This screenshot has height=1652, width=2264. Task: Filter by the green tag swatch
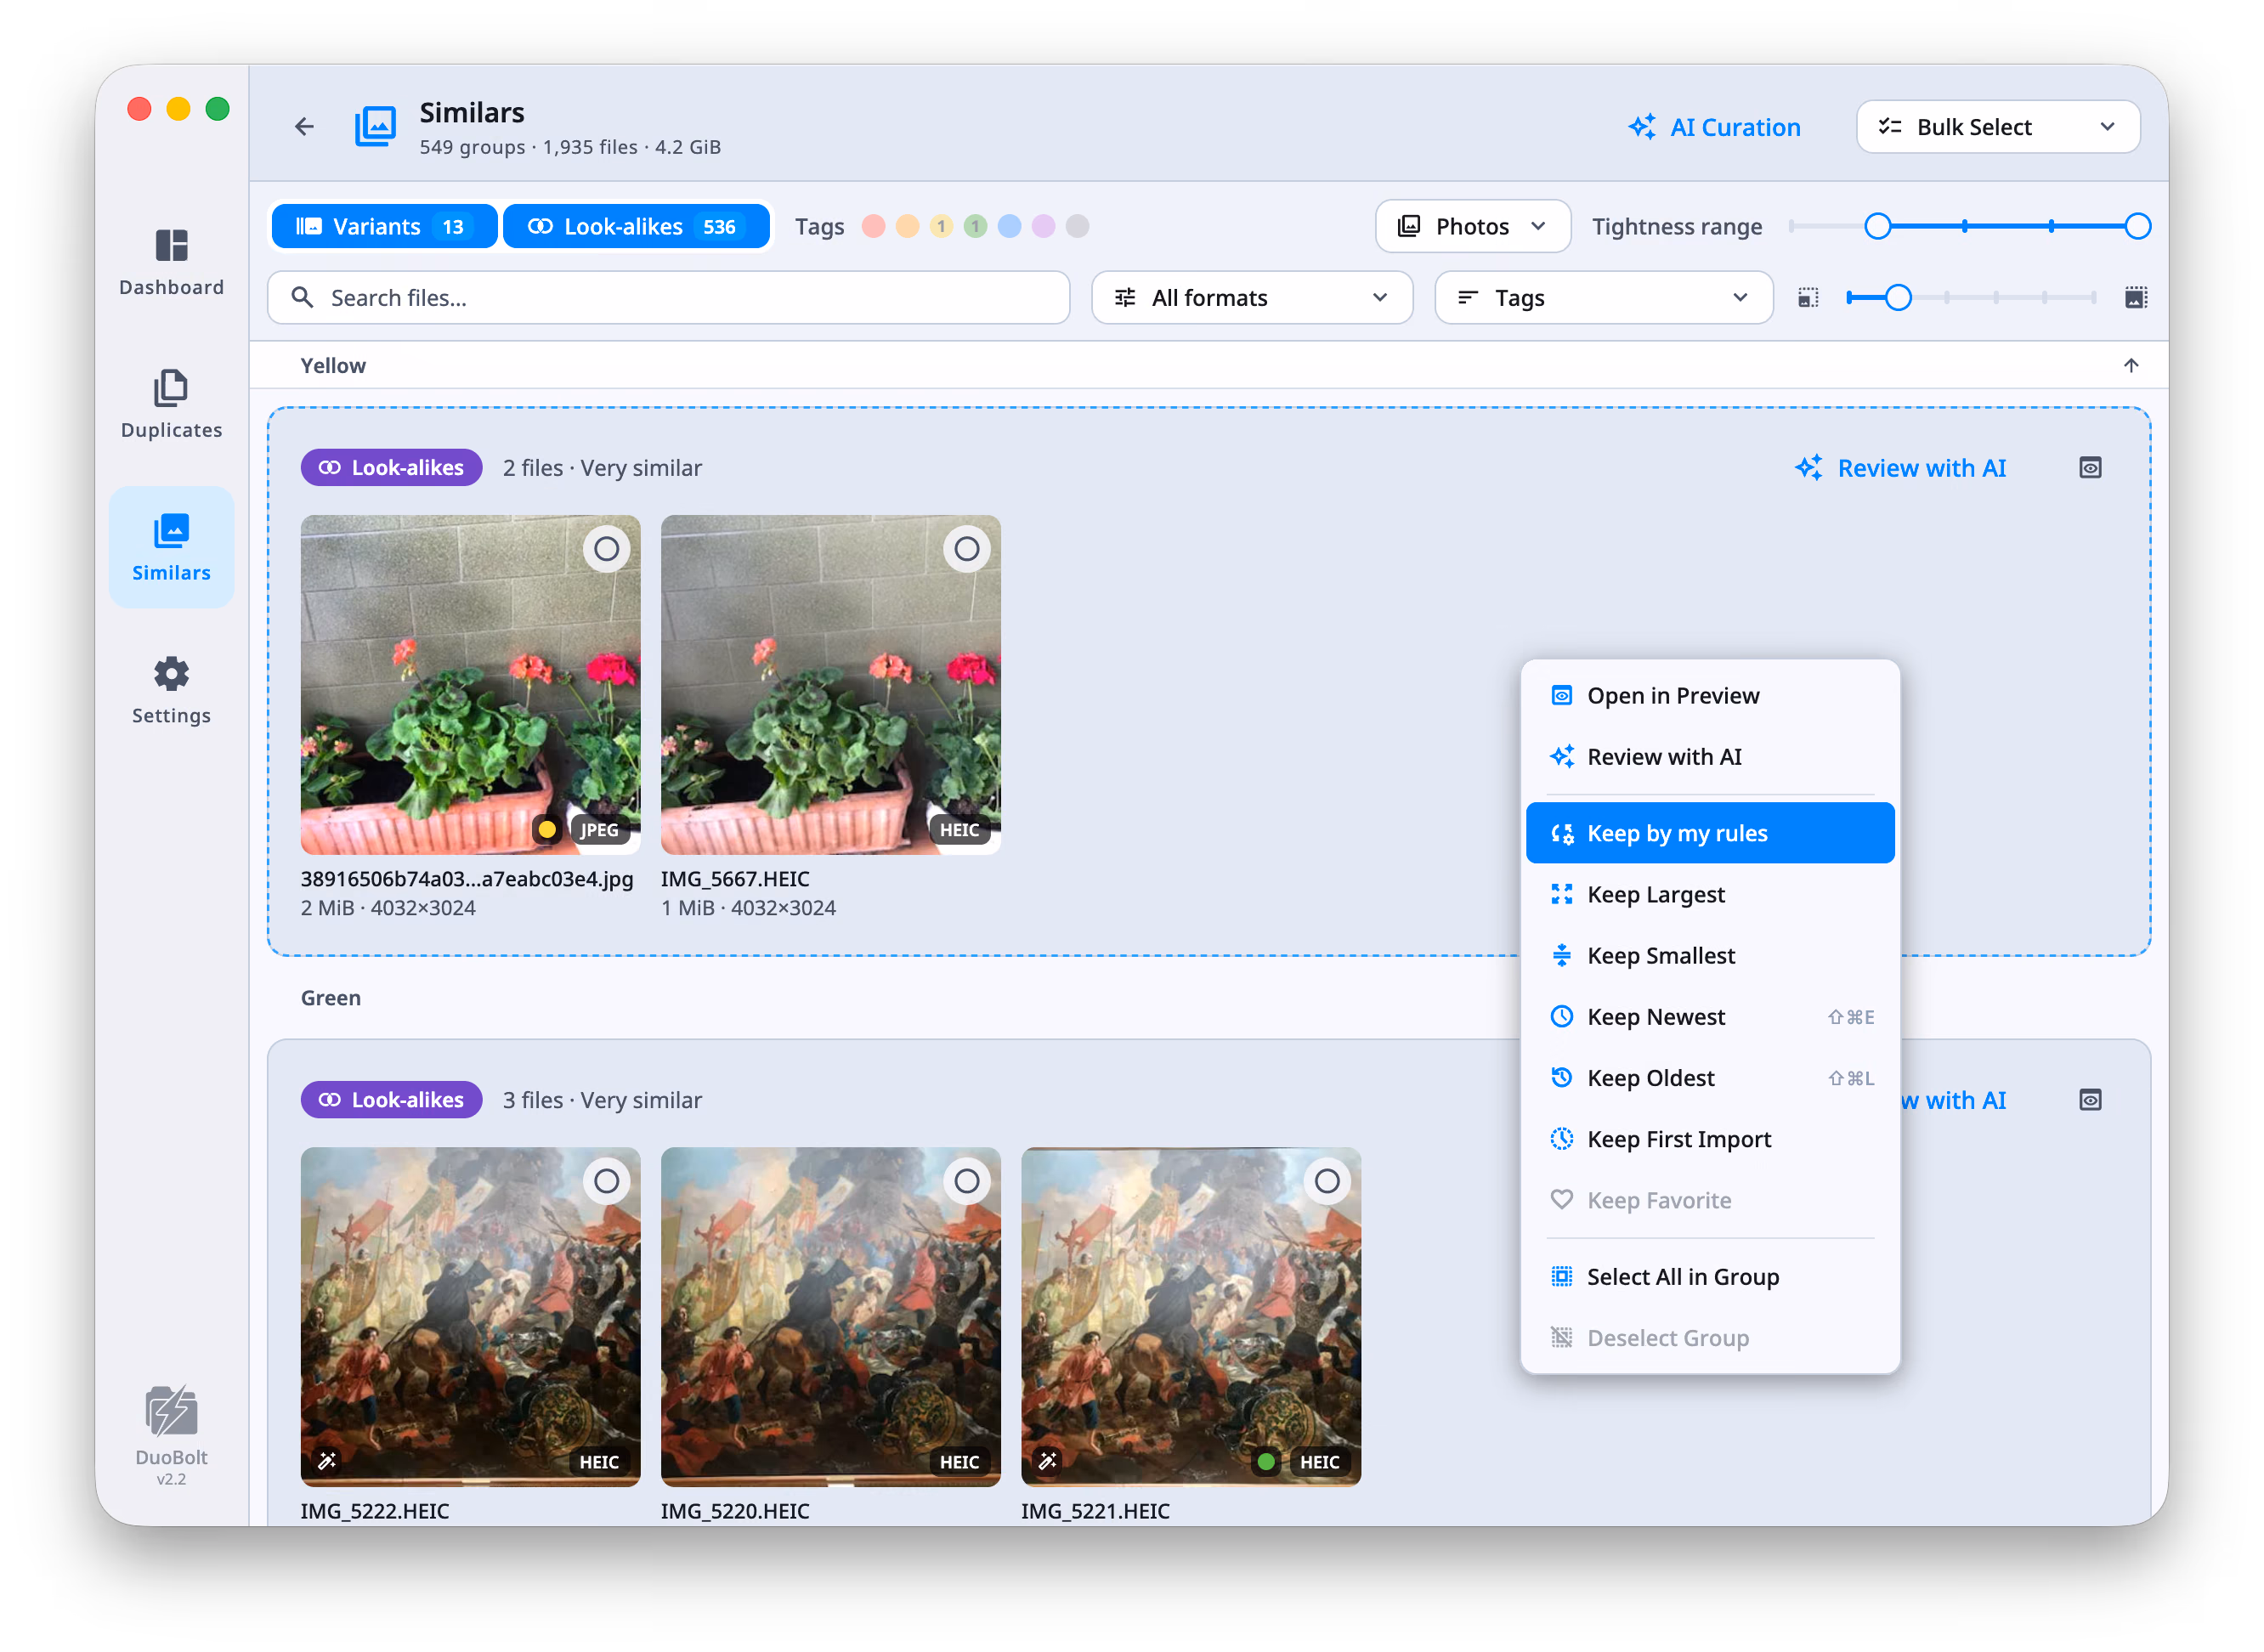pyautogui.click(x=975, y=226)
